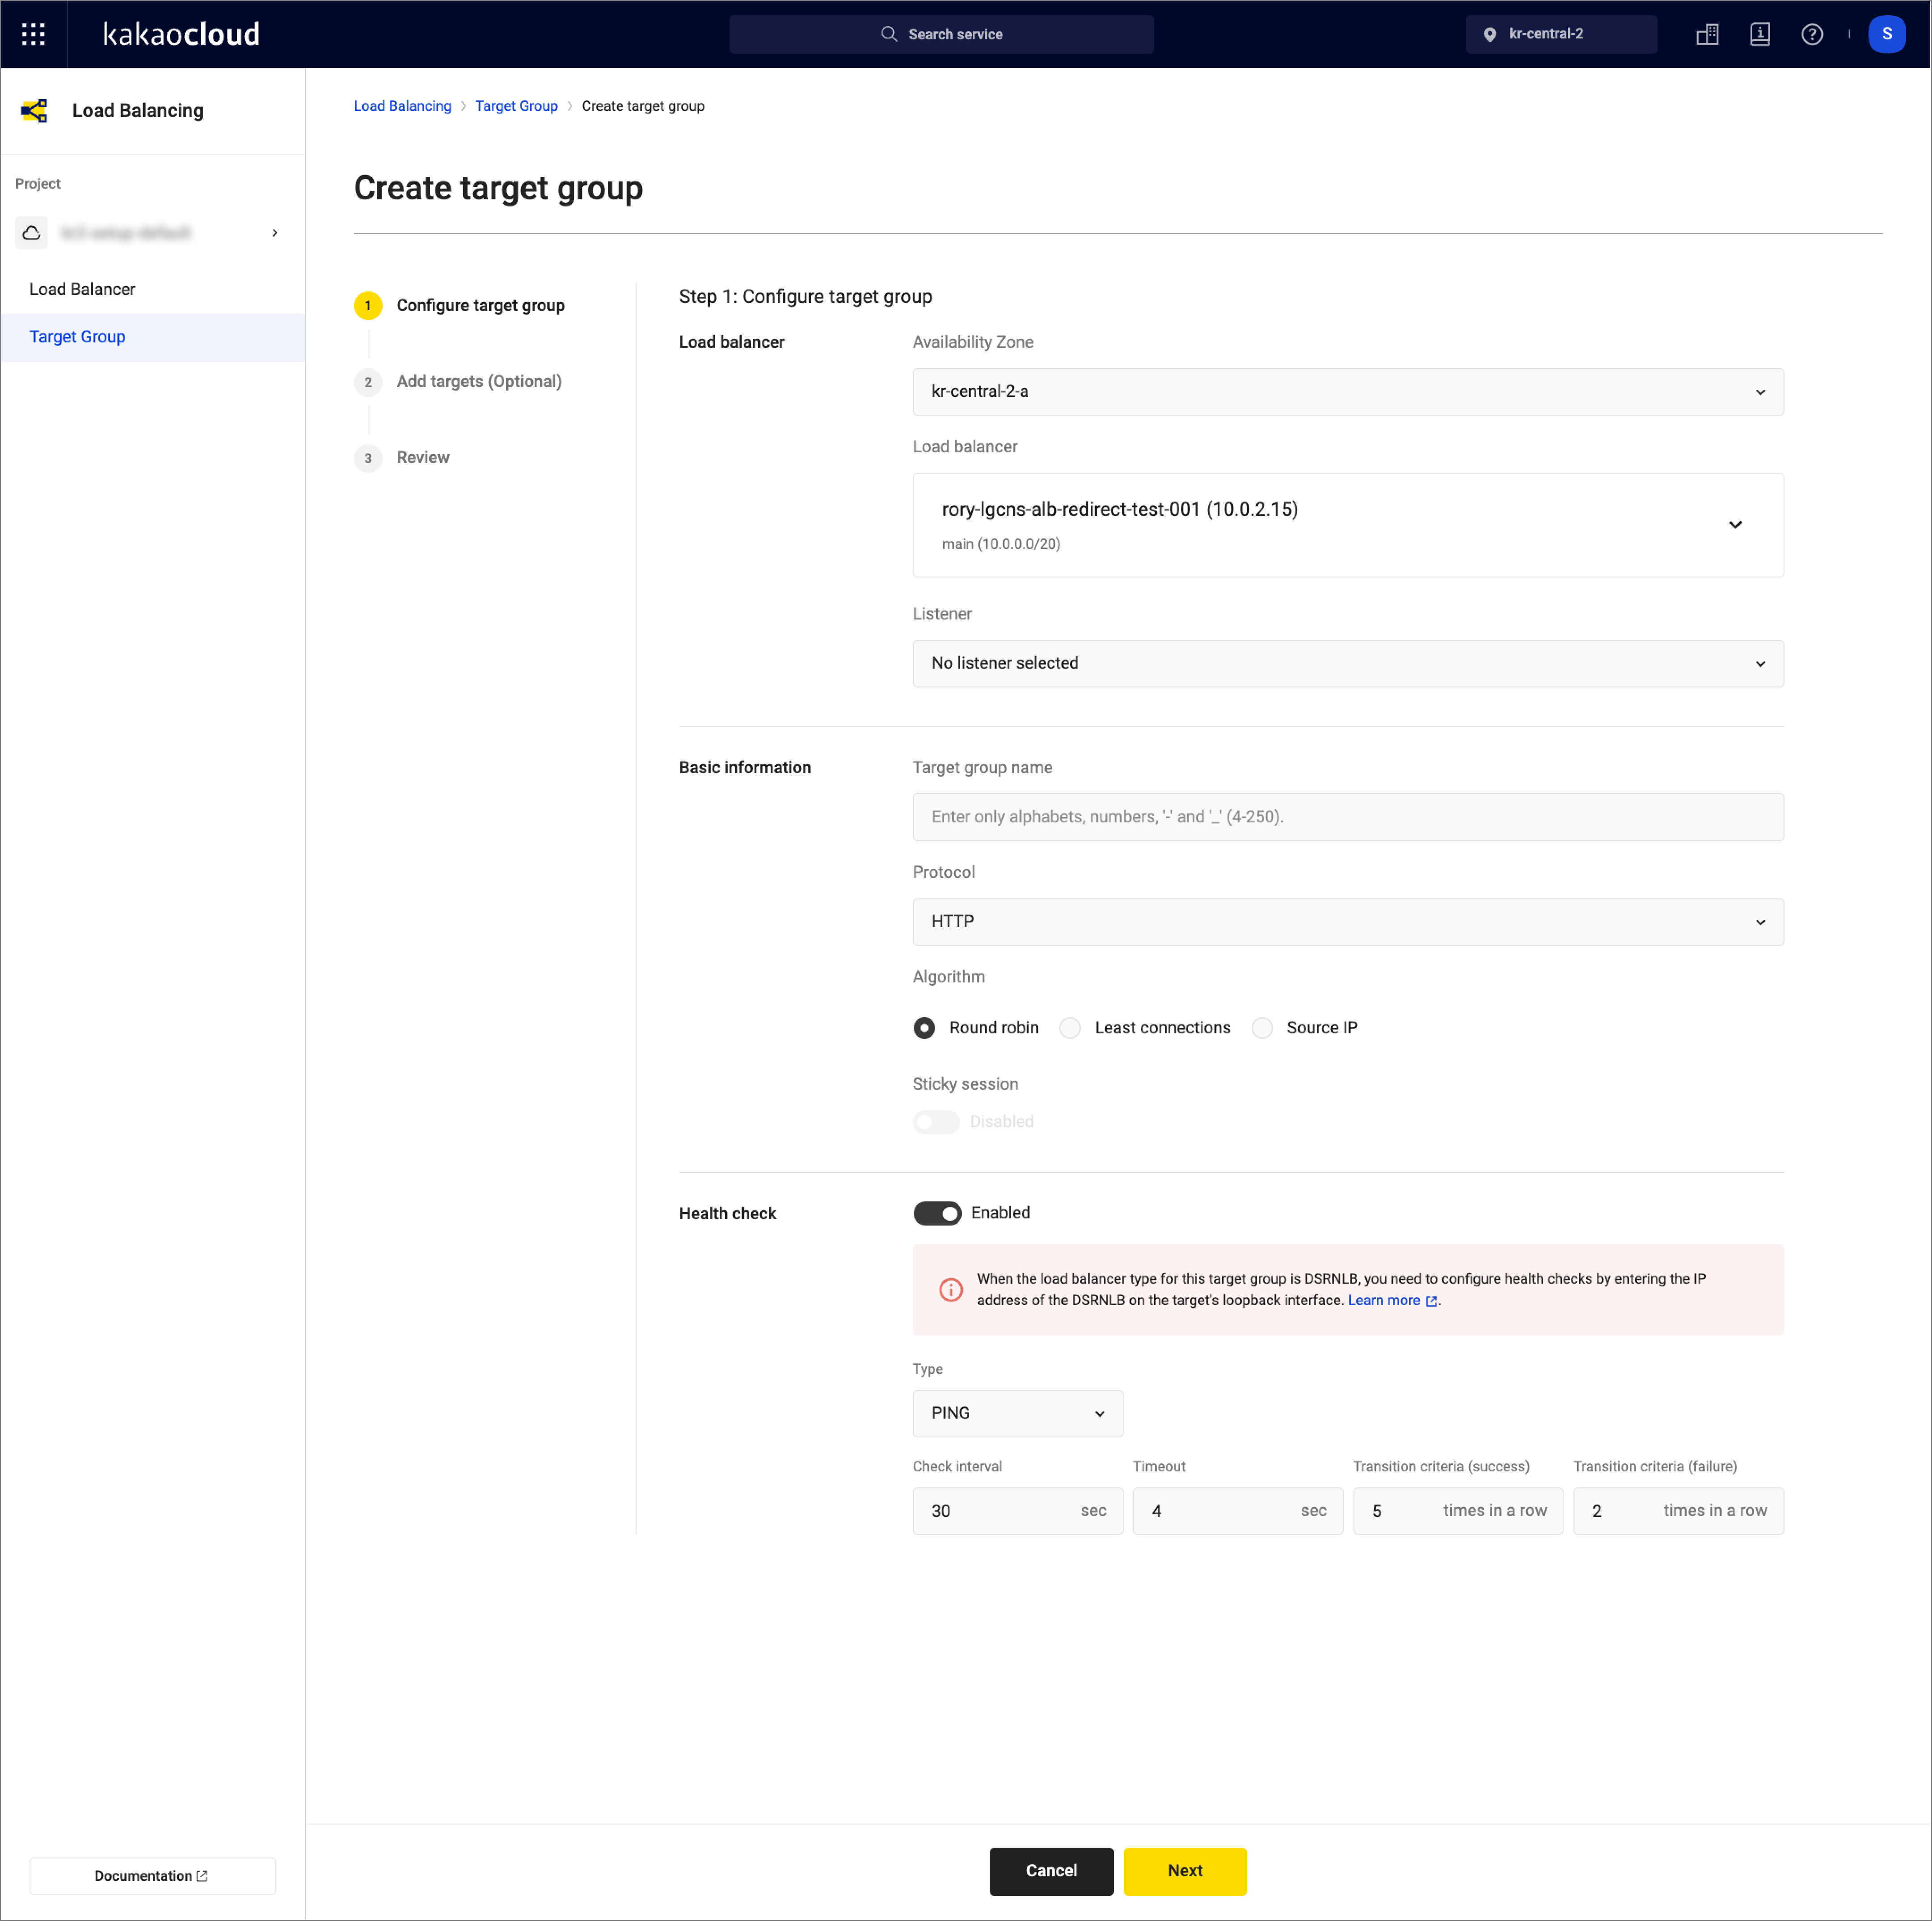This screenshot has width=1932, height=1921.
Task: Click the Next button
Action: point(1185,1871)
